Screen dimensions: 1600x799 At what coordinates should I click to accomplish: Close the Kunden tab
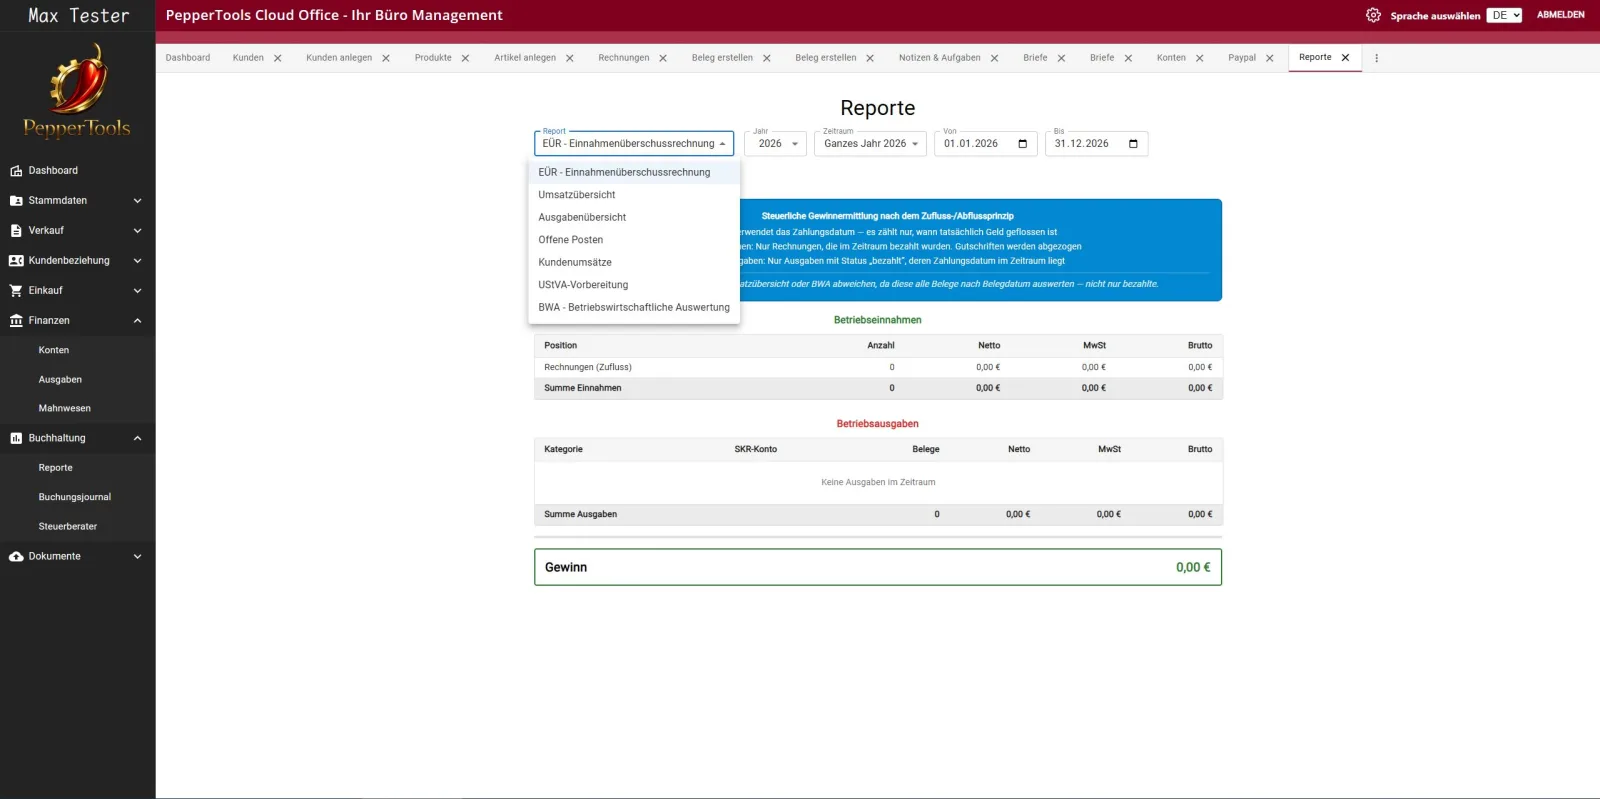click(x=277, y=58)
